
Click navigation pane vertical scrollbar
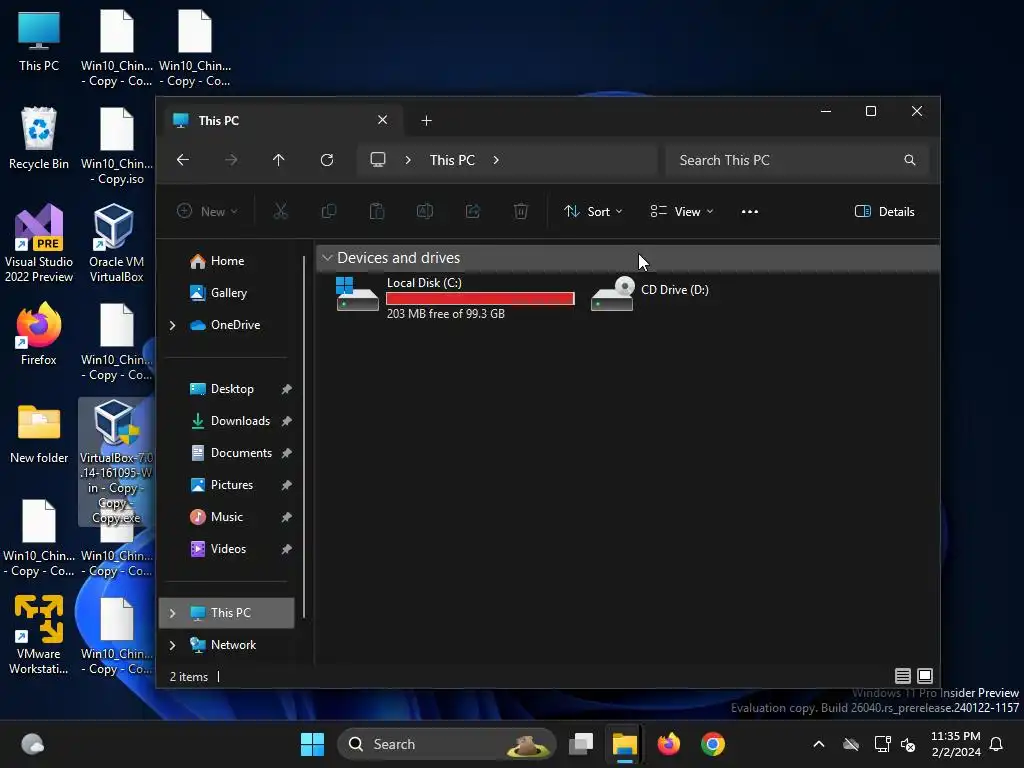[x=304, y=438]
